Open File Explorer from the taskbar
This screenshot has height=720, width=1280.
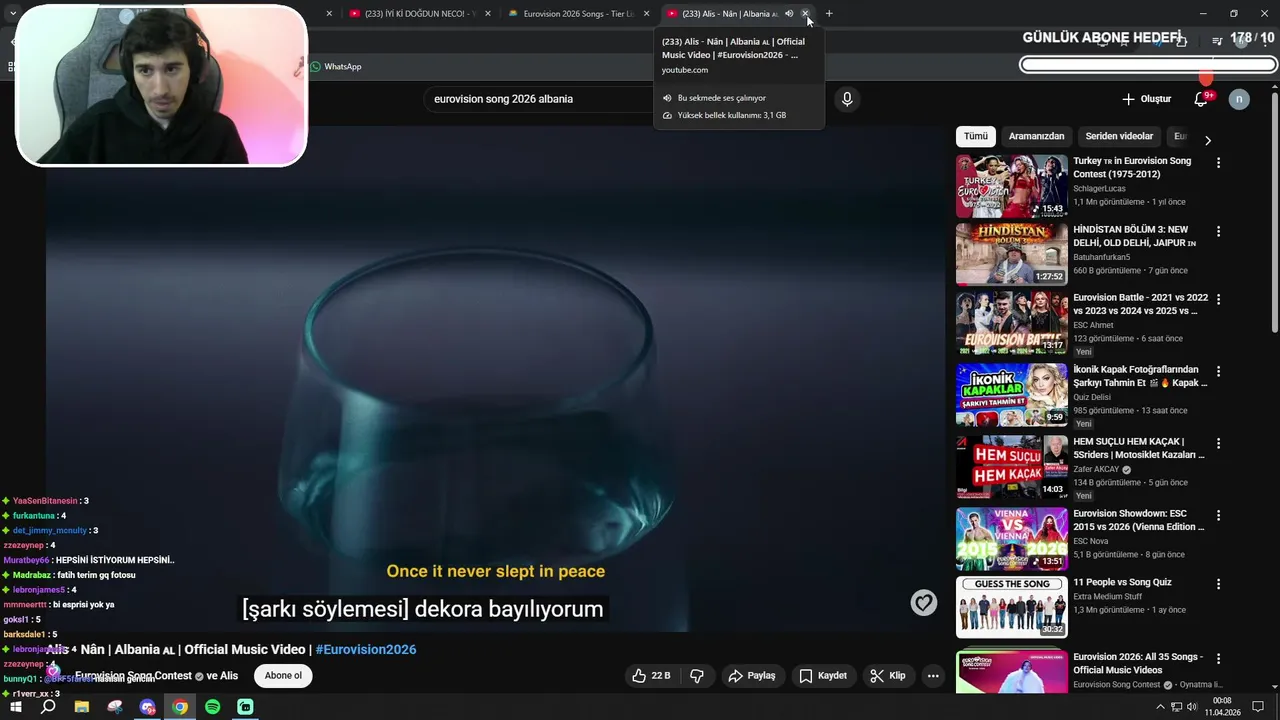pyautogui.click(x=82, y=707)
